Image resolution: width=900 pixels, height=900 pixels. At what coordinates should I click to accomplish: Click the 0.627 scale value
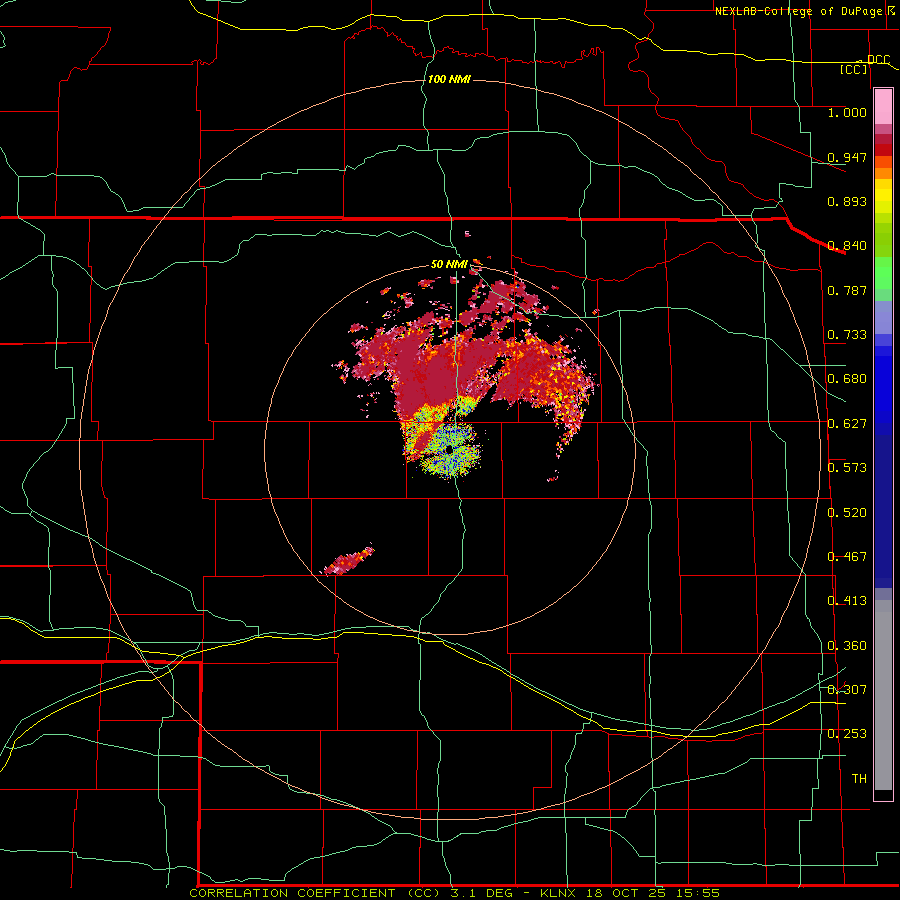847,424
